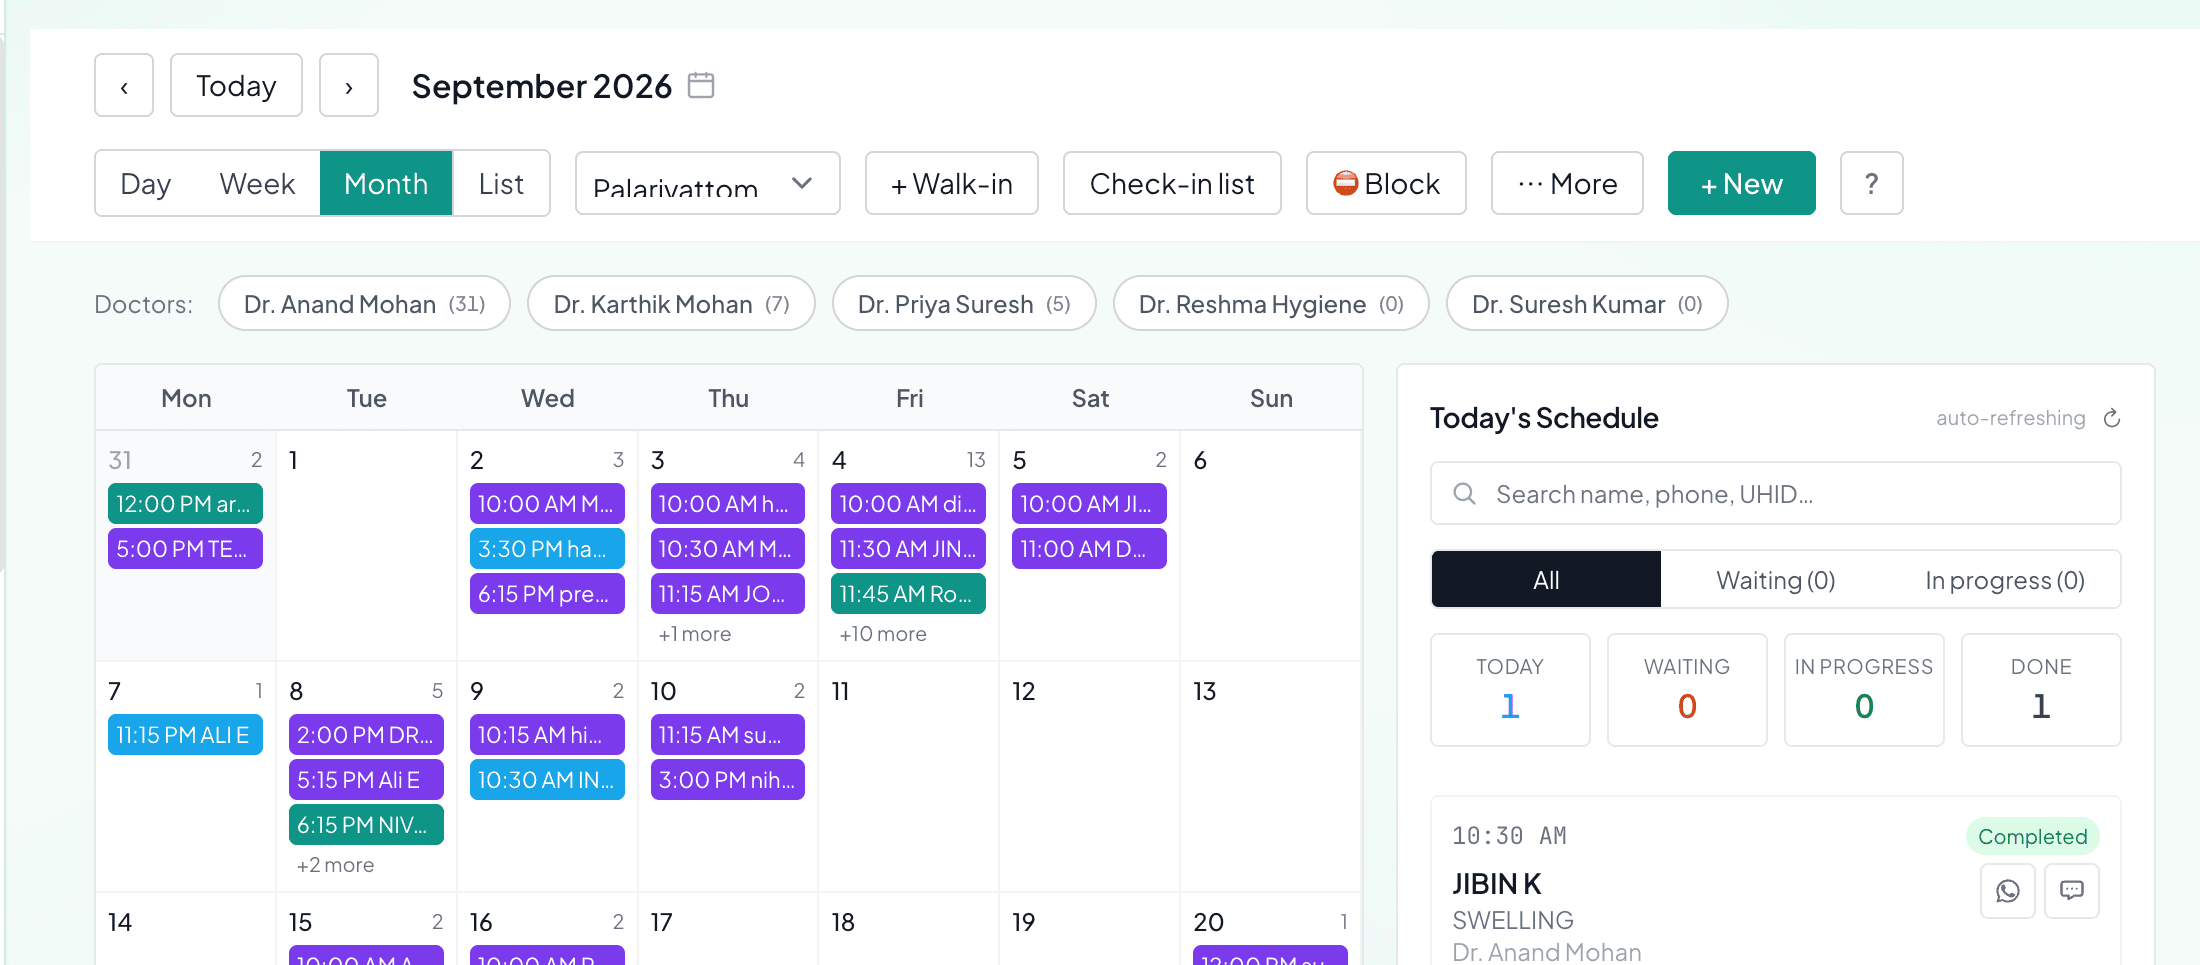This screenshot has height=965, width=2200.
Task: Open 11:00 AM D appointment on September 5
Action: (x=1089, y=549)
